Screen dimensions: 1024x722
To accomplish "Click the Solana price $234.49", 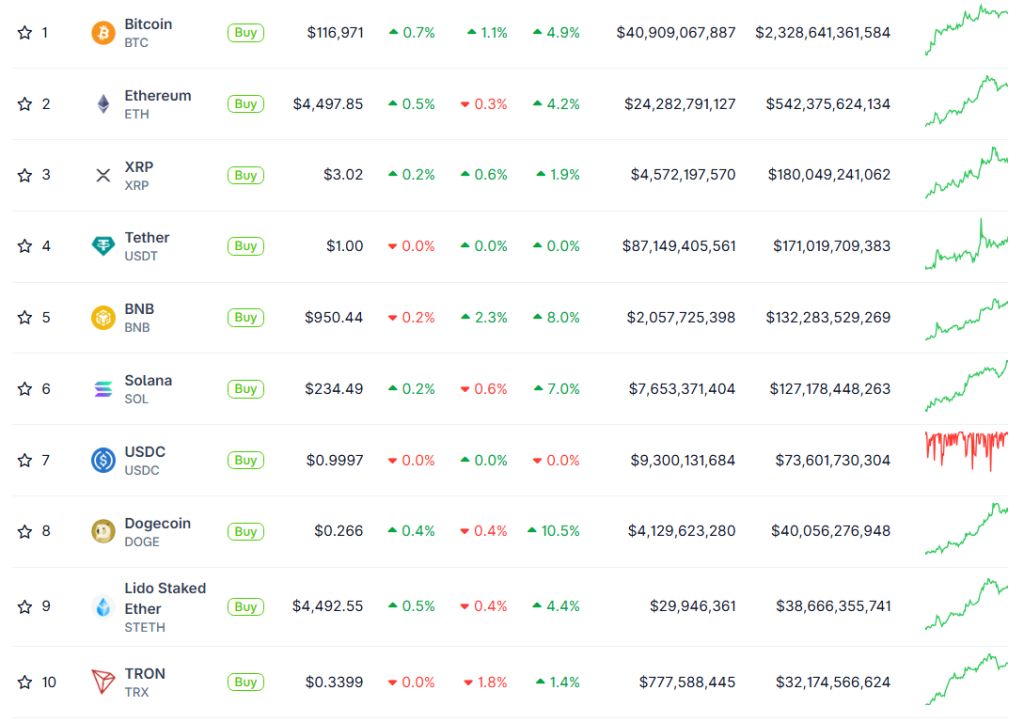I will tap(334, 389).
